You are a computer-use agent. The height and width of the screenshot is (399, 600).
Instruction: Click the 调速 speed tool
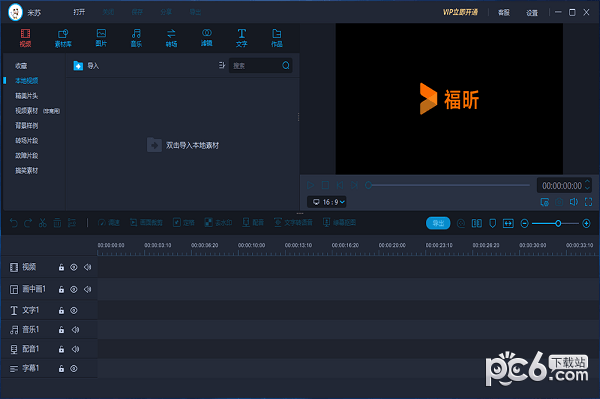[x=109, y=223]
